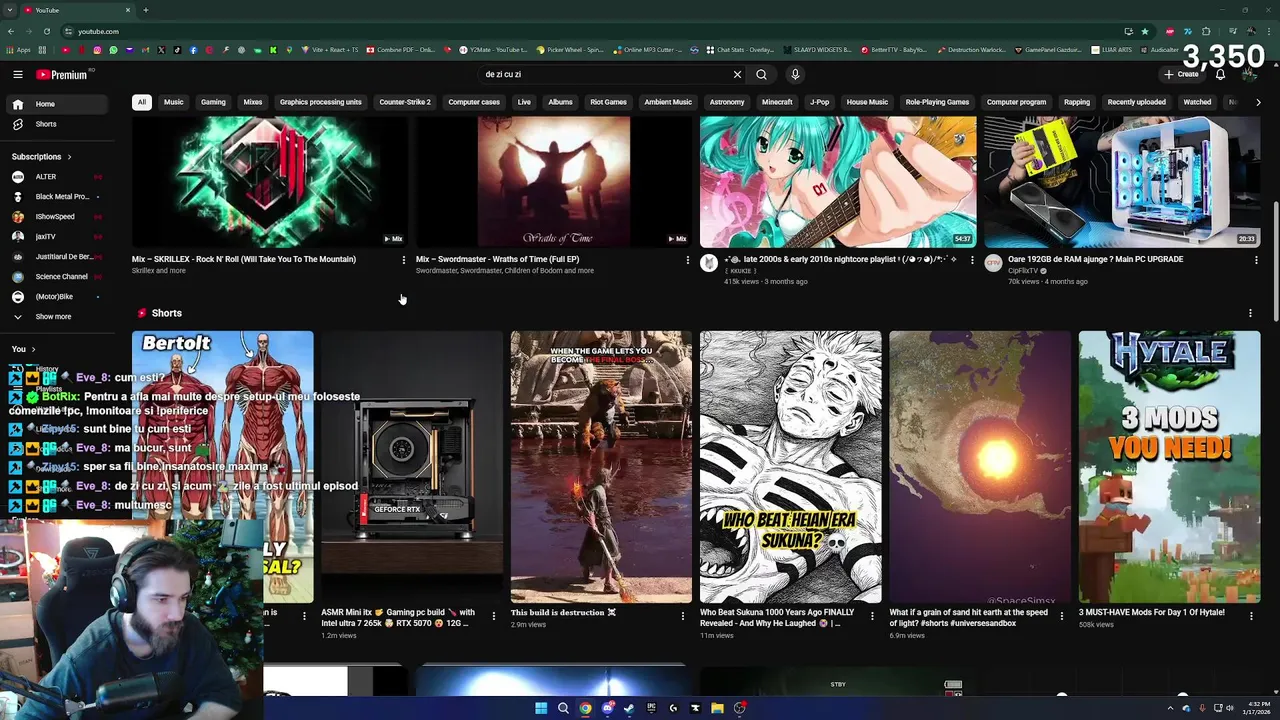The image size is (1280, 720).
Task: Open the Create video button
Action: (1181, 74)
